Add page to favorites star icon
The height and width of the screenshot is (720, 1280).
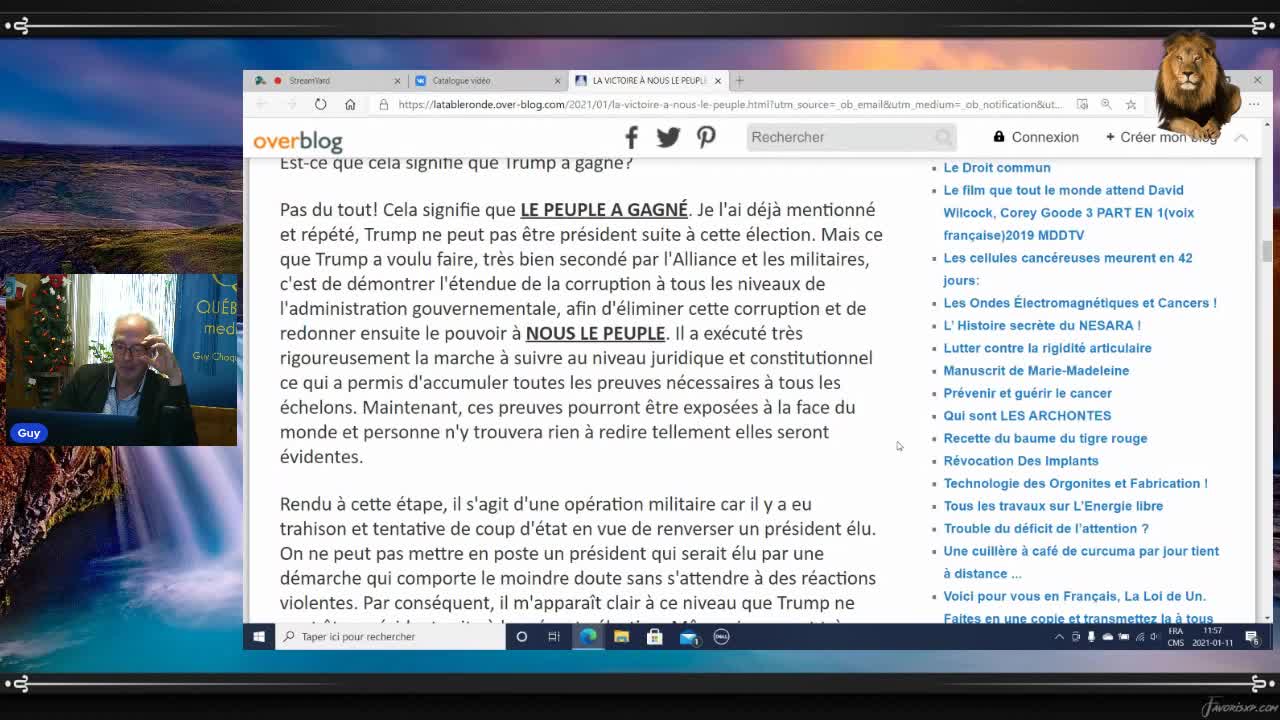pos(1131,104)
